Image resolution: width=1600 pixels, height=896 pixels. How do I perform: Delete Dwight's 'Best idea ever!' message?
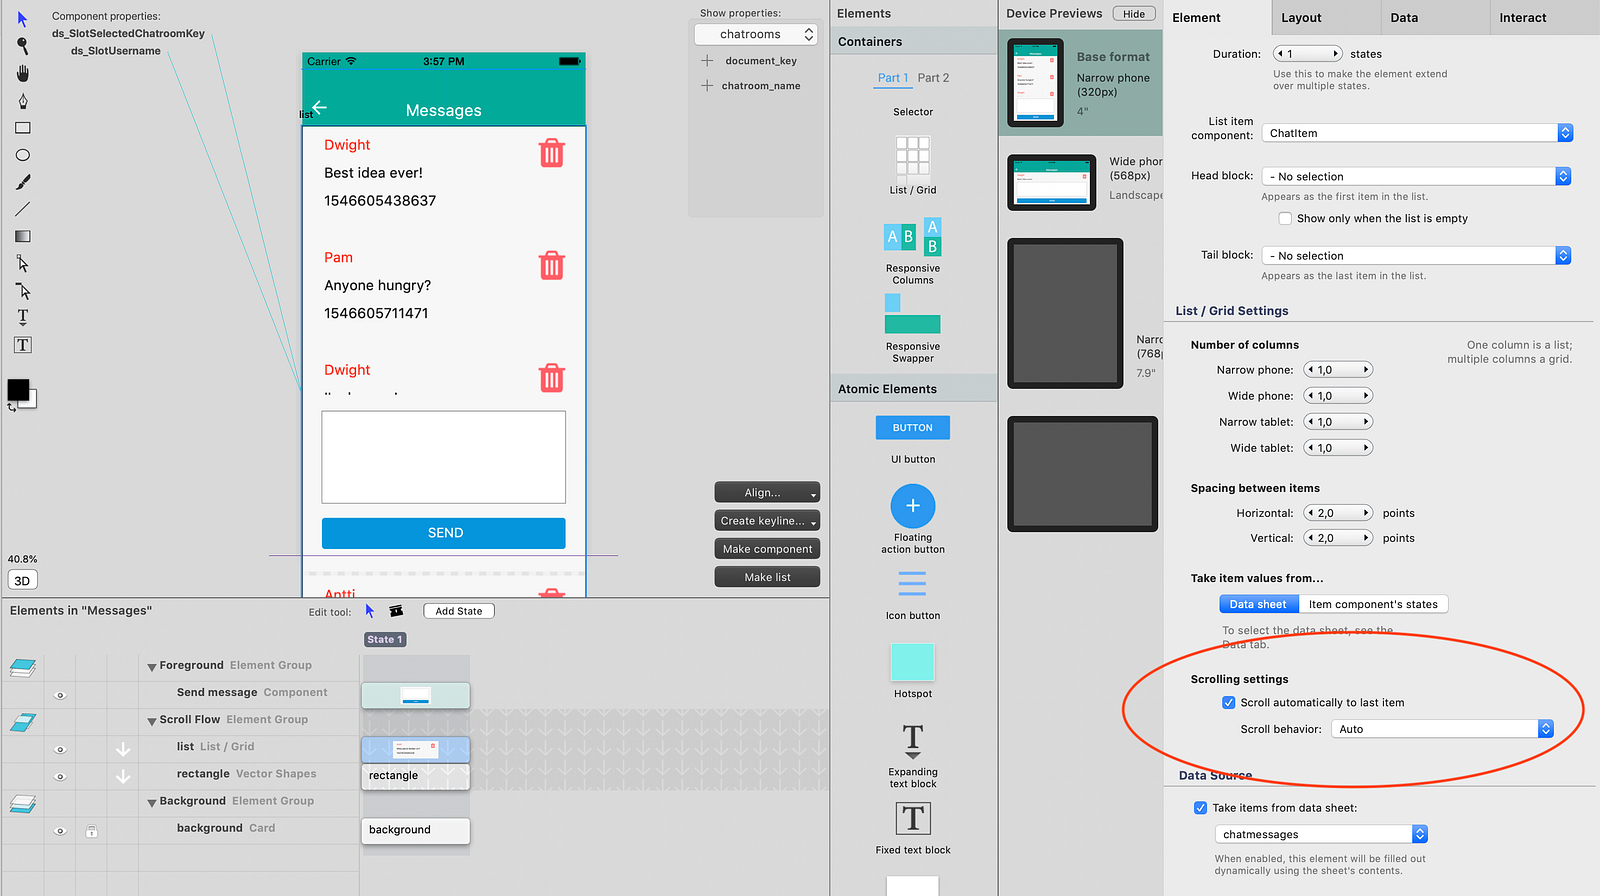[x=552, y=153]
